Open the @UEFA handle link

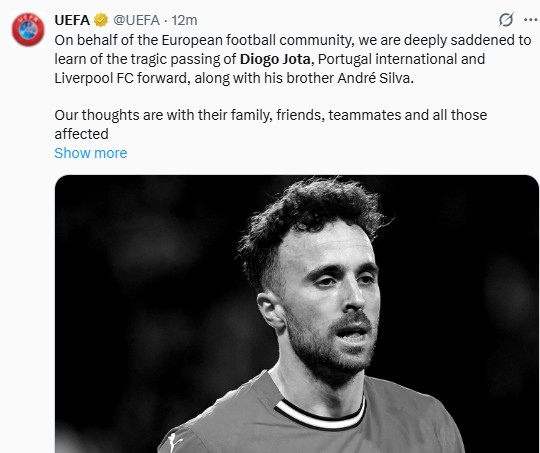[x=136, y=20]
